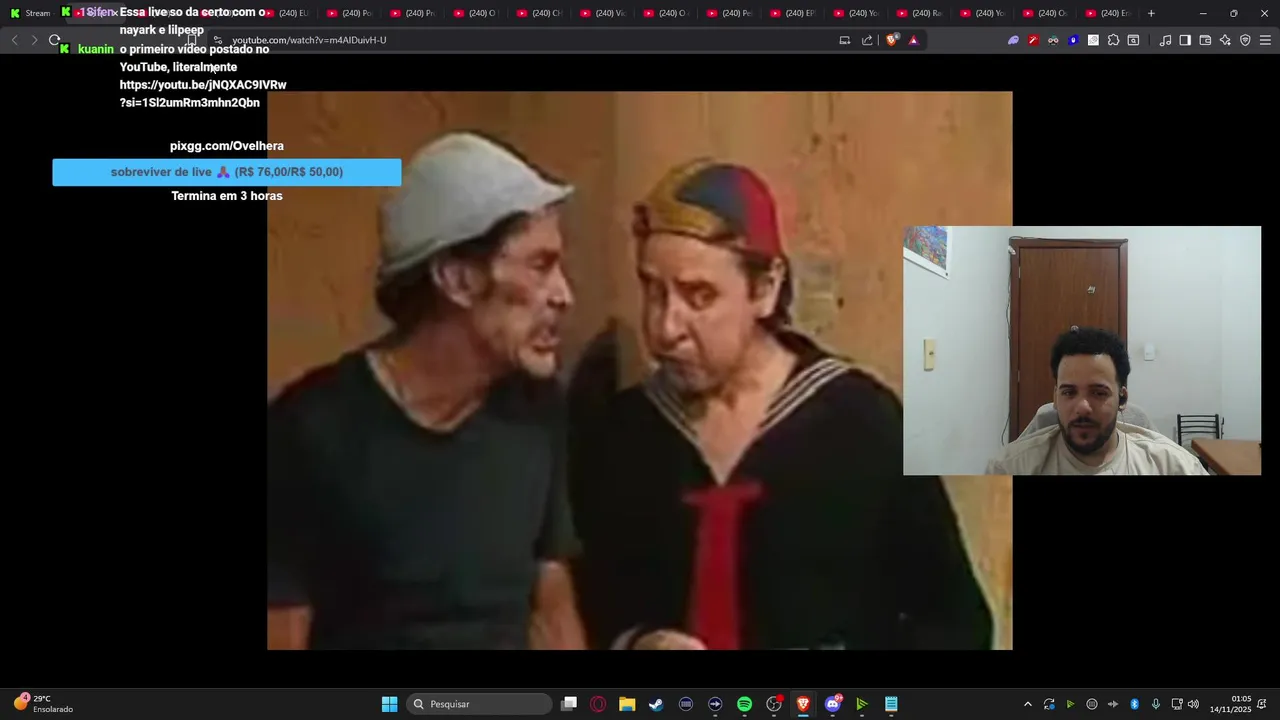Viewport: 1280px width, 720px height.
Task: Go forward in browser history
Action: tap(34, 40)
